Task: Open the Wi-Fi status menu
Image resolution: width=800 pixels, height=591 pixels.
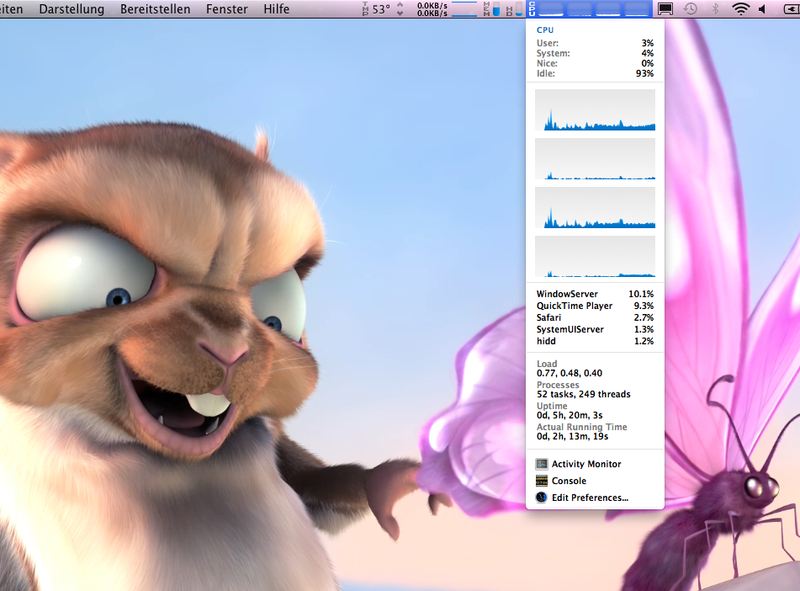Action: (x=740, y=9)
